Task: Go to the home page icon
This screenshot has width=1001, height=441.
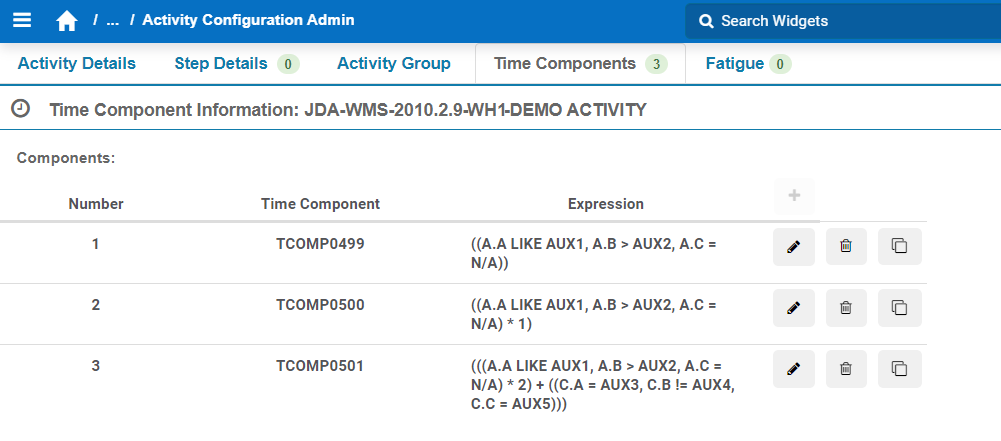Action: (x=67, y=21)
